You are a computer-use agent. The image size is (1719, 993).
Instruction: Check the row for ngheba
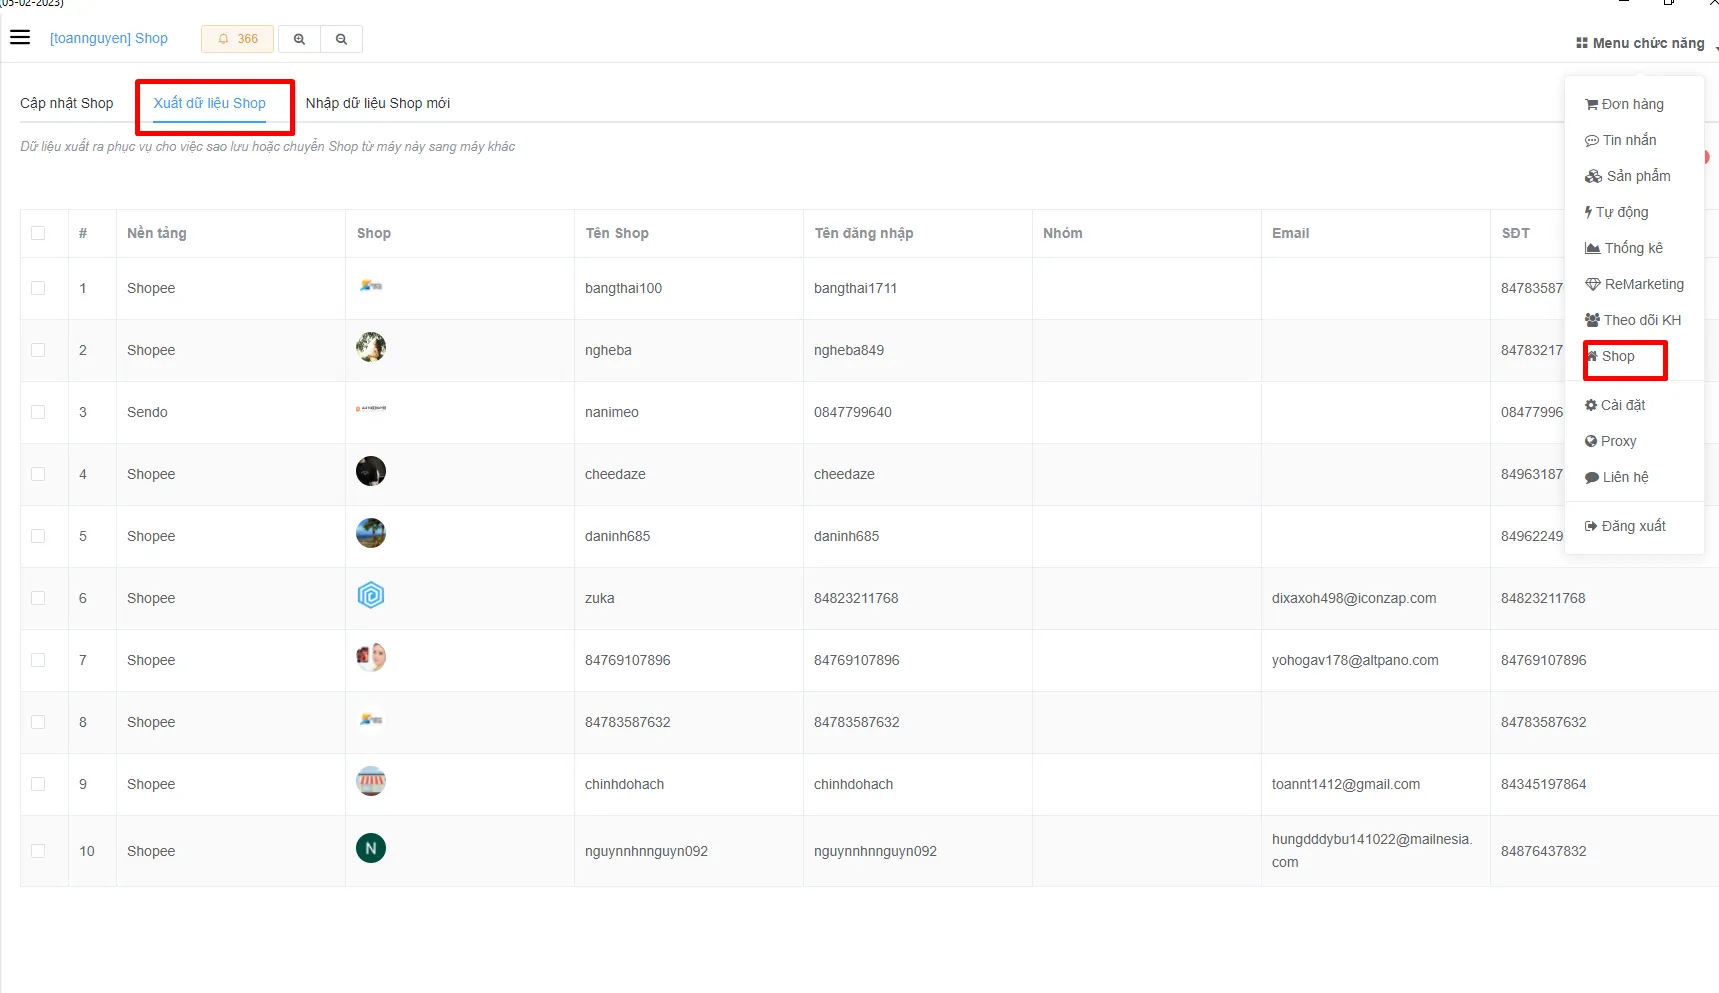pyautogui.click(x=38, y=350)
